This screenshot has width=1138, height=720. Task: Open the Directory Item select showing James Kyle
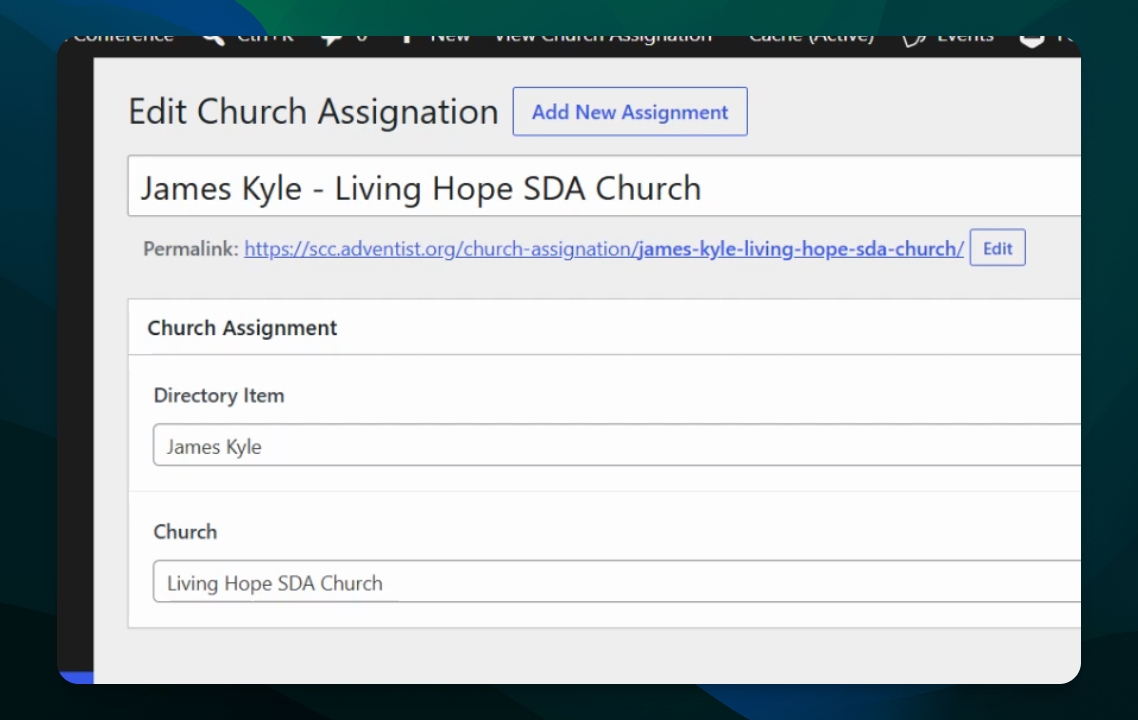(x=616, y=445)
